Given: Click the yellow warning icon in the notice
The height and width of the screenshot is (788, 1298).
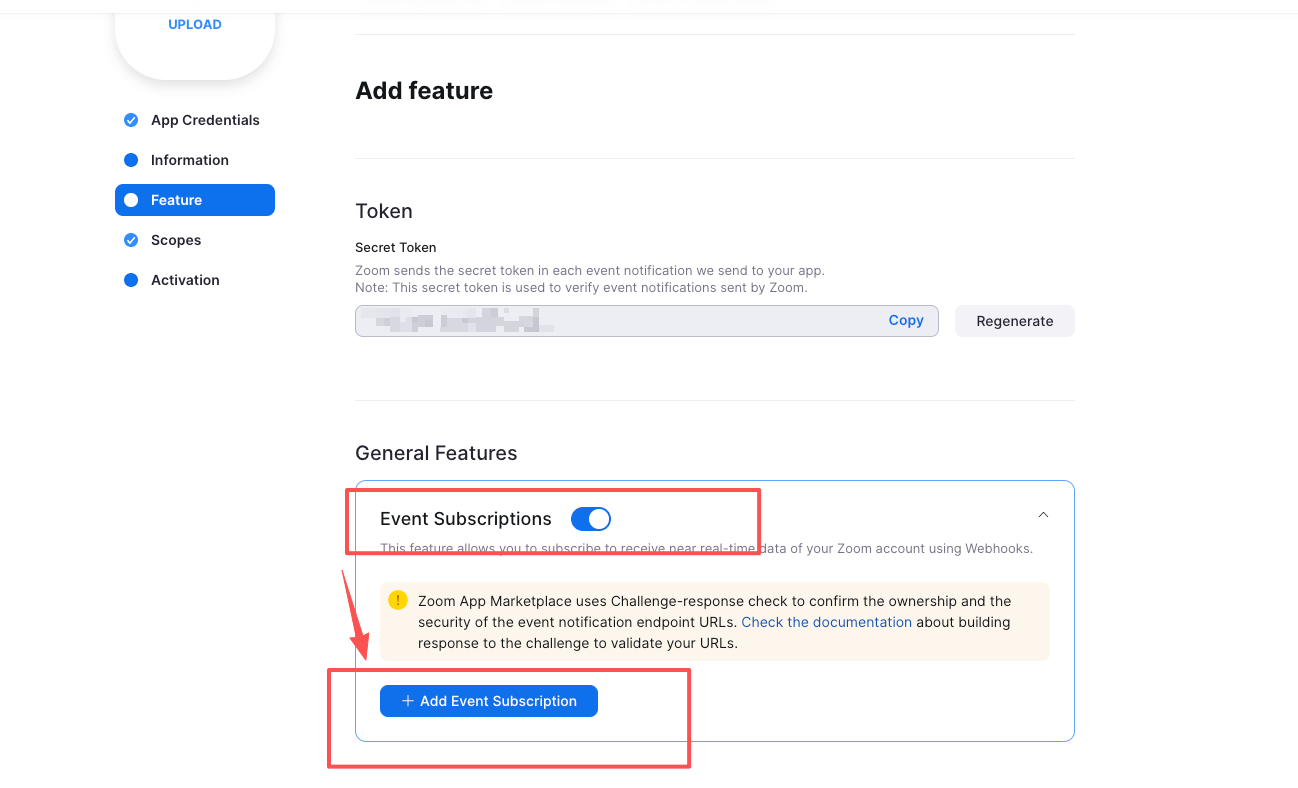Looking at the screenshot, I should click(398, 600).
